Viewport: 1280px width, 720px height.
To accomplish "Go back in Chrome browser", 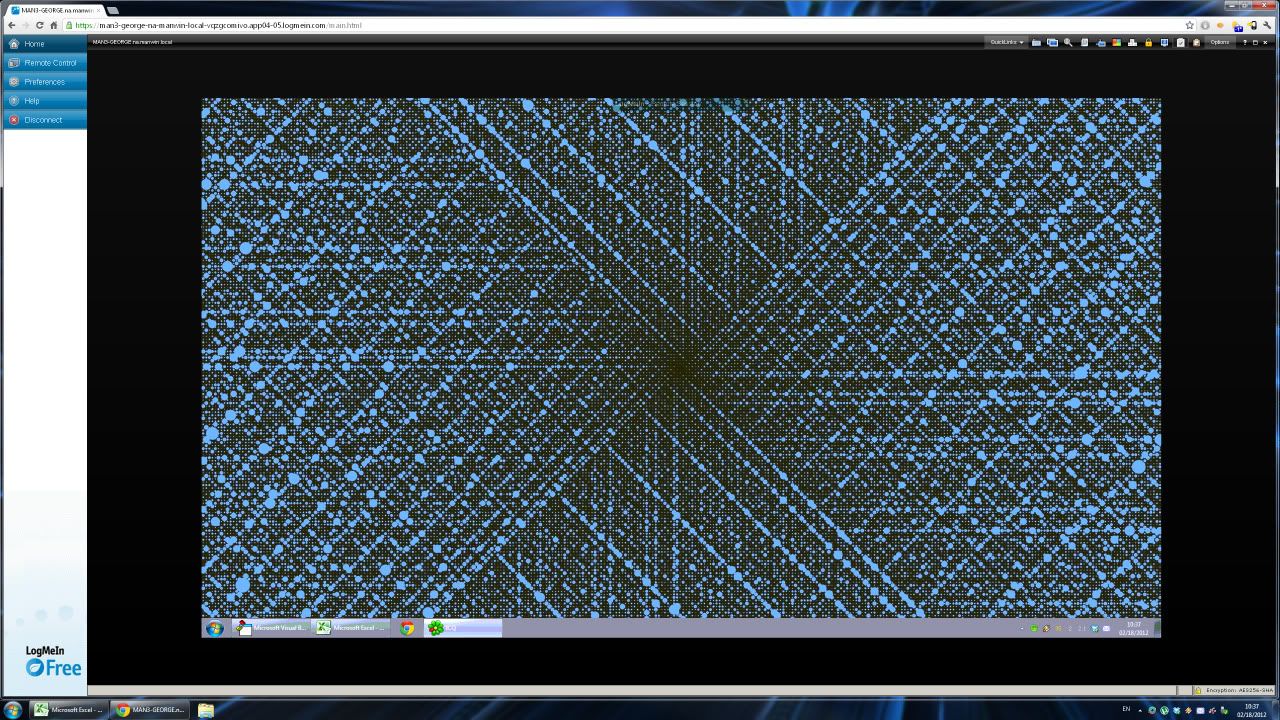I will click(12, 25).
